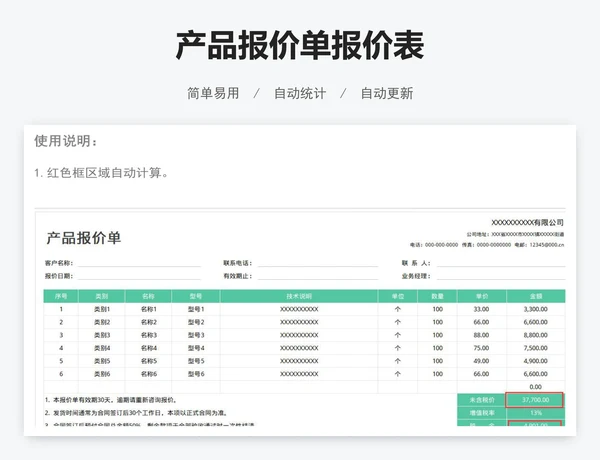Click cell 类别4 in row 4
The width and height of the screenshot is (600, 460).
(102, 348)
